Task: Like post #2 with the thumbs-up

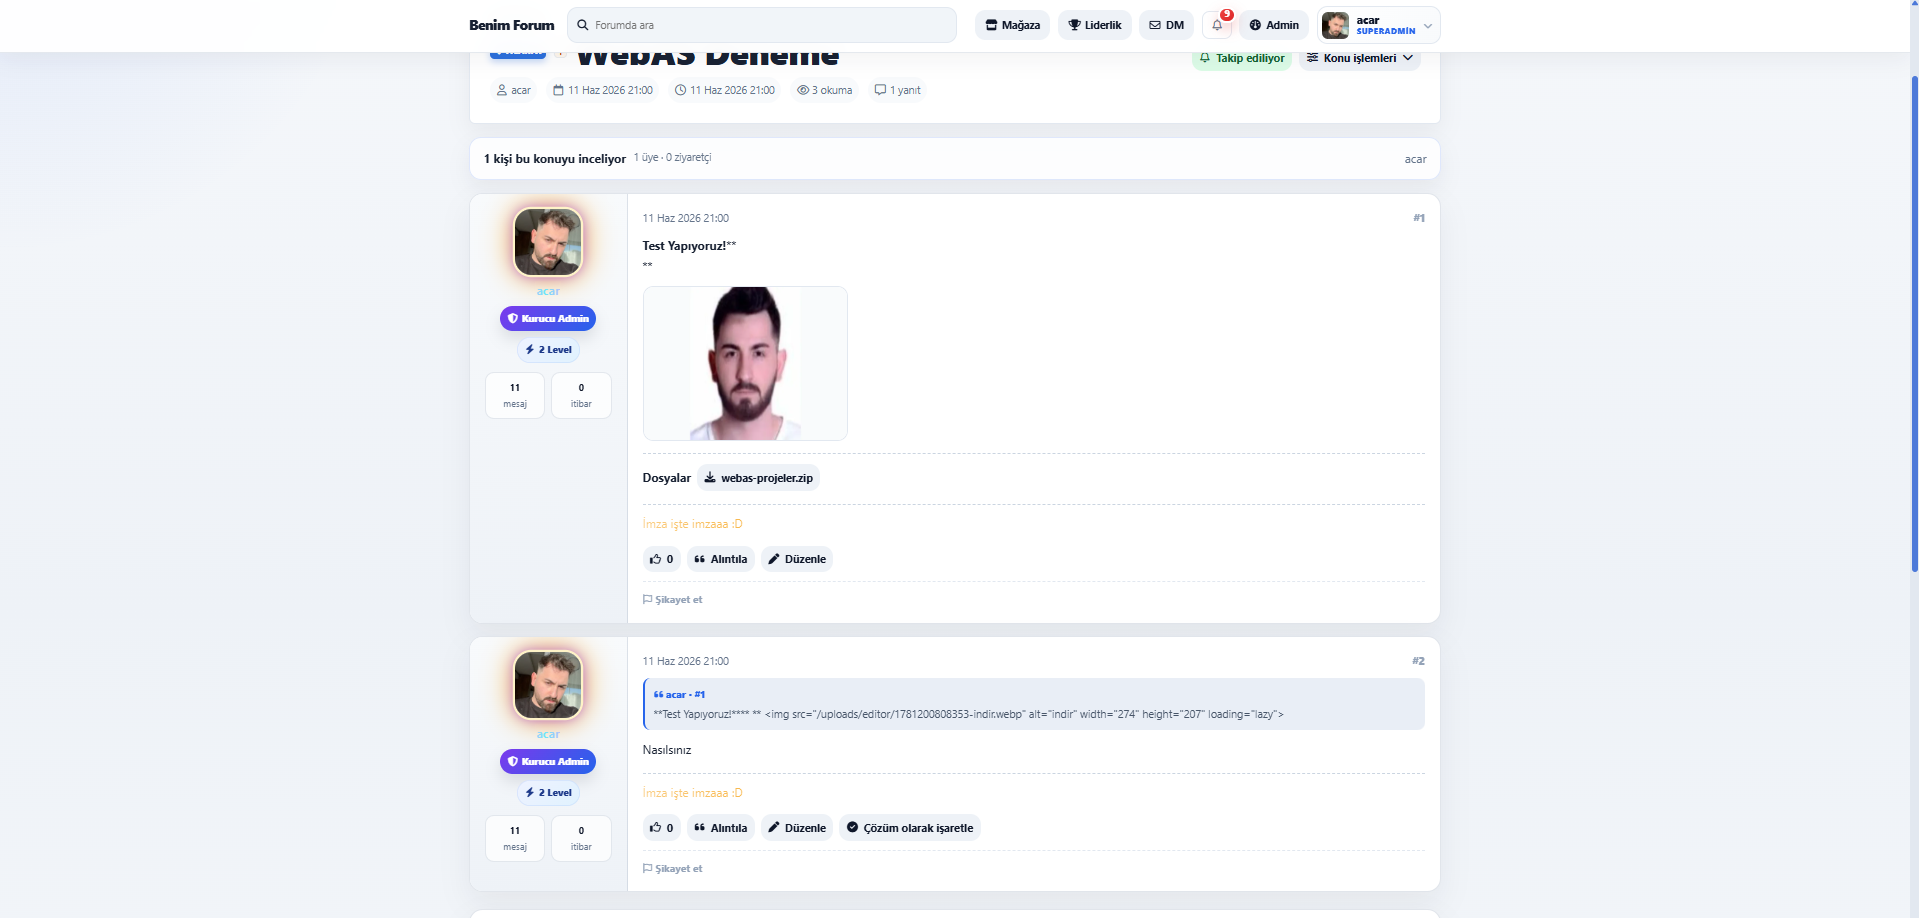Action: click(661, 828)
